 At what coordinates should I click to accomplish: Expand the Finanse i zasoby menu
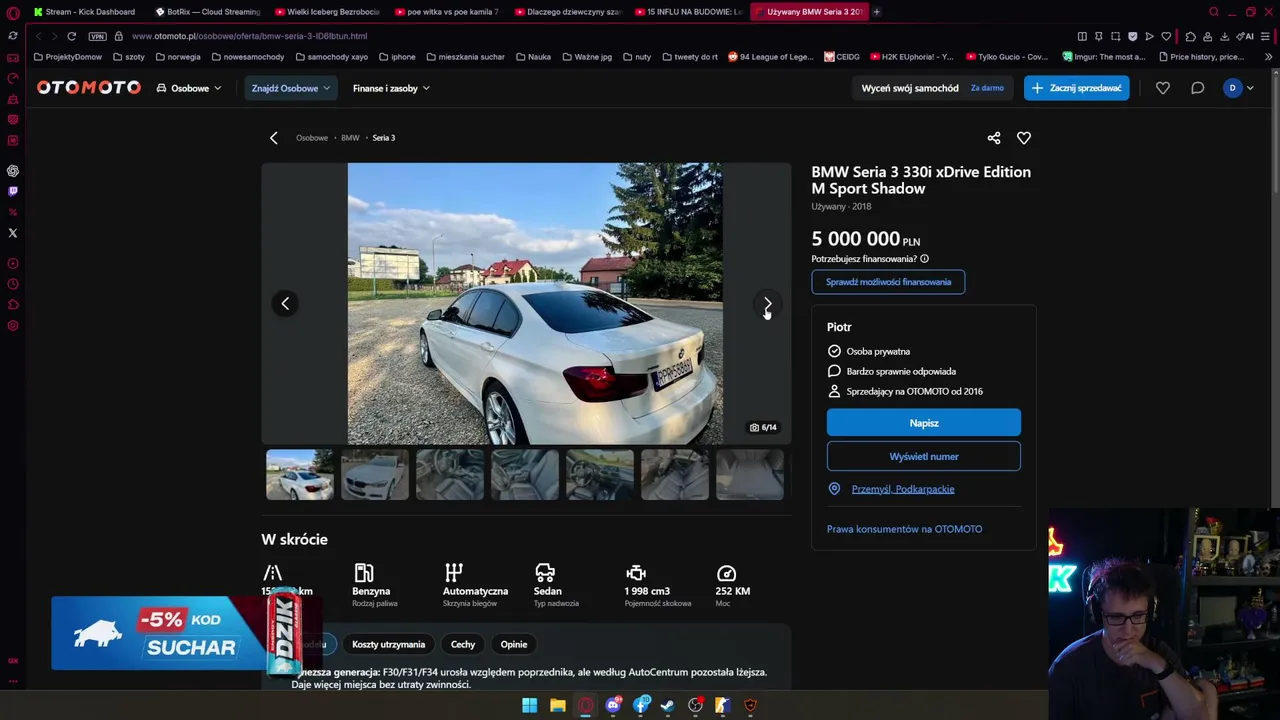pos(391,88)
